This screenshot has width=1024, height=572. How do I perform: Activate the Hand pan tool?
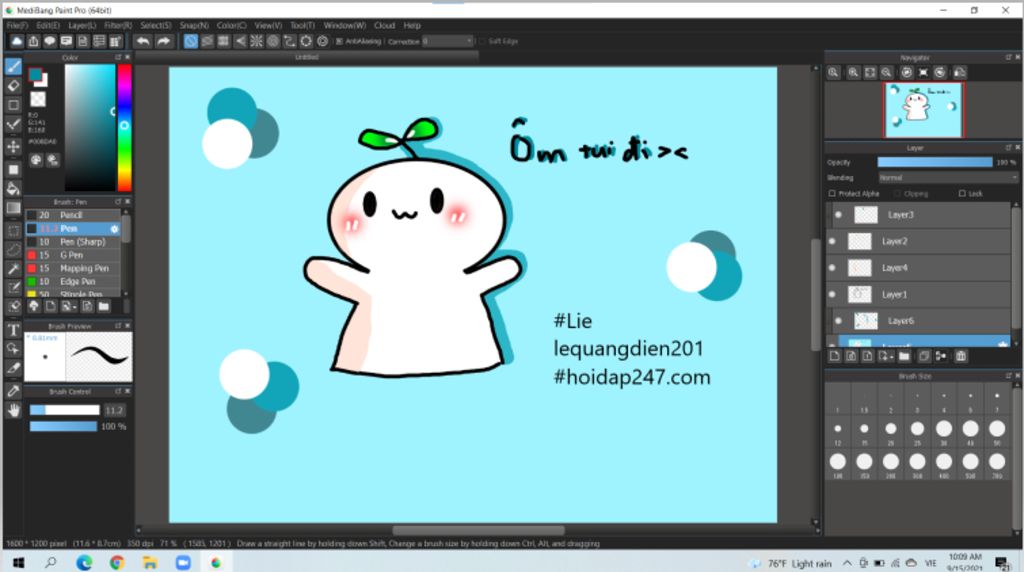(x=13, y=410)
